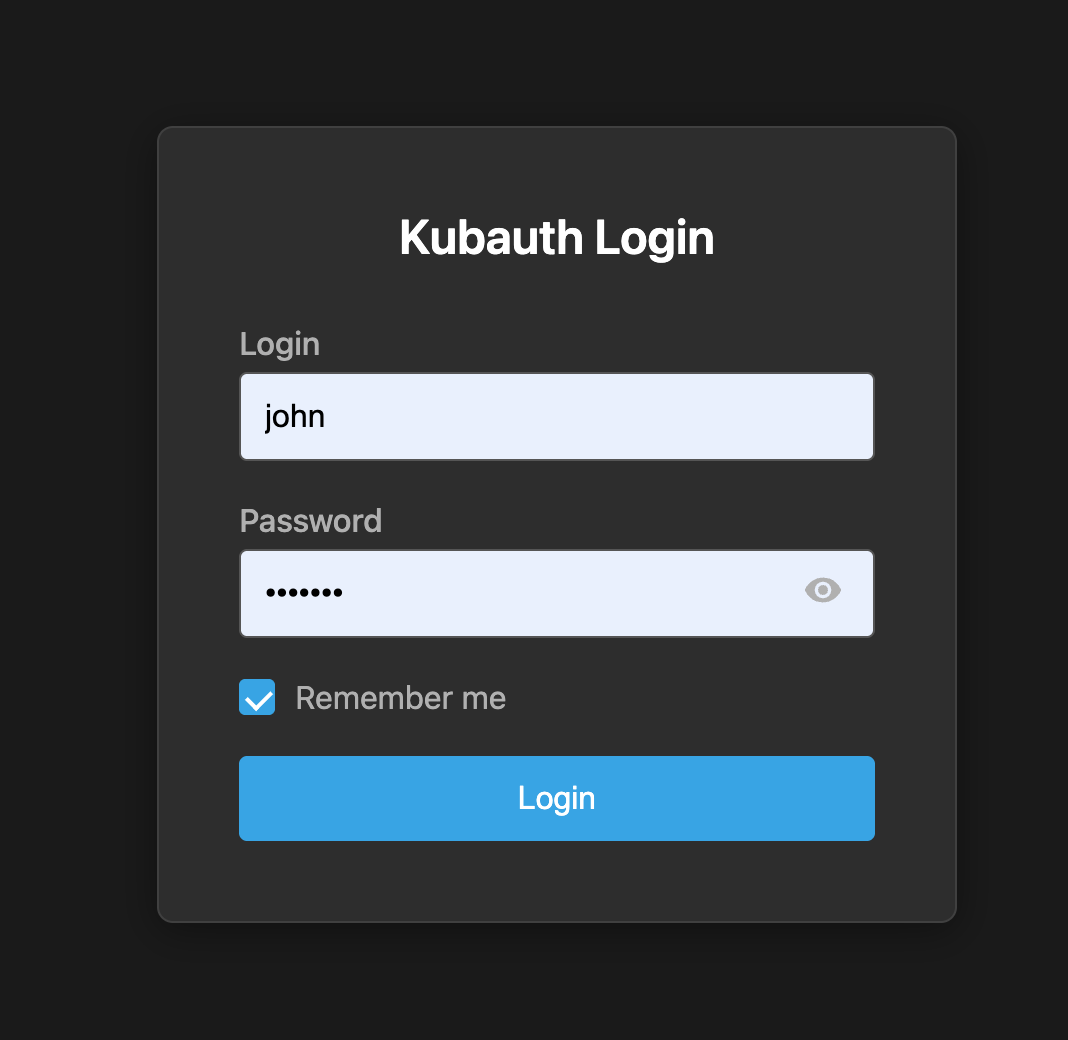Click the eye icon inside the password box

coord(822,590)
